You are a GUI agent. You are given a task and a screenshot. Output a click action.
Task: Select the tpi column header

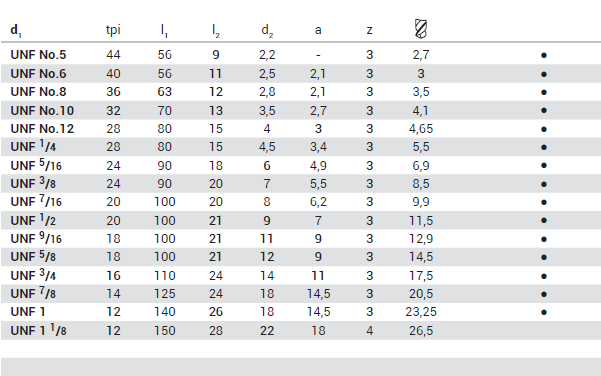(x=113, y=30)
